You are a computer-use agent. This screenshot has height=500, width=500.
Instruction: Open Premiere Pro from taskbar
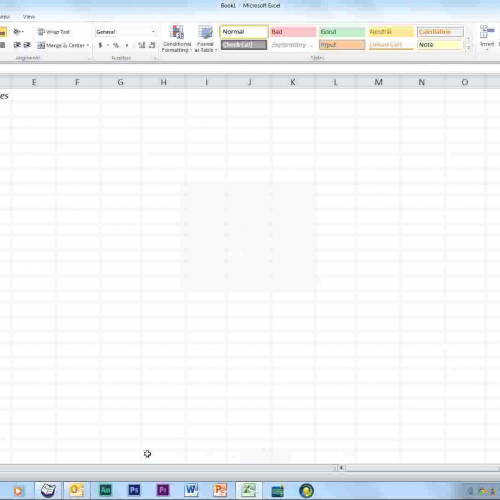click(163, 490)
